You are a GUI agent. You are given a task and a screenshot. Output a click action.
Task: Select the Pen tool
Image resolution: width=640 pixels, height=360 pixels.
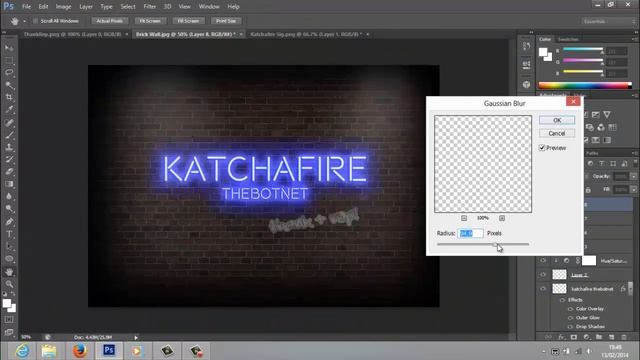(x=9, y=222)
